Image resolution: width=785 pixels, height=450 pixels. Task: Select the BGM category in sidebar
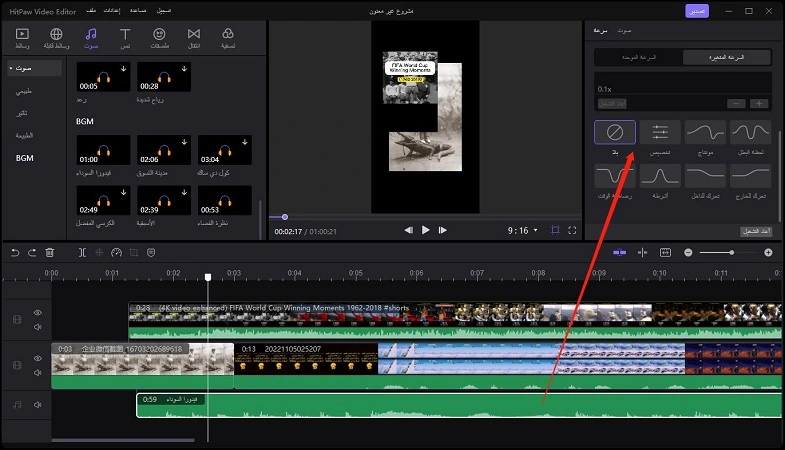pyautogui.click(x=25, y=158)
